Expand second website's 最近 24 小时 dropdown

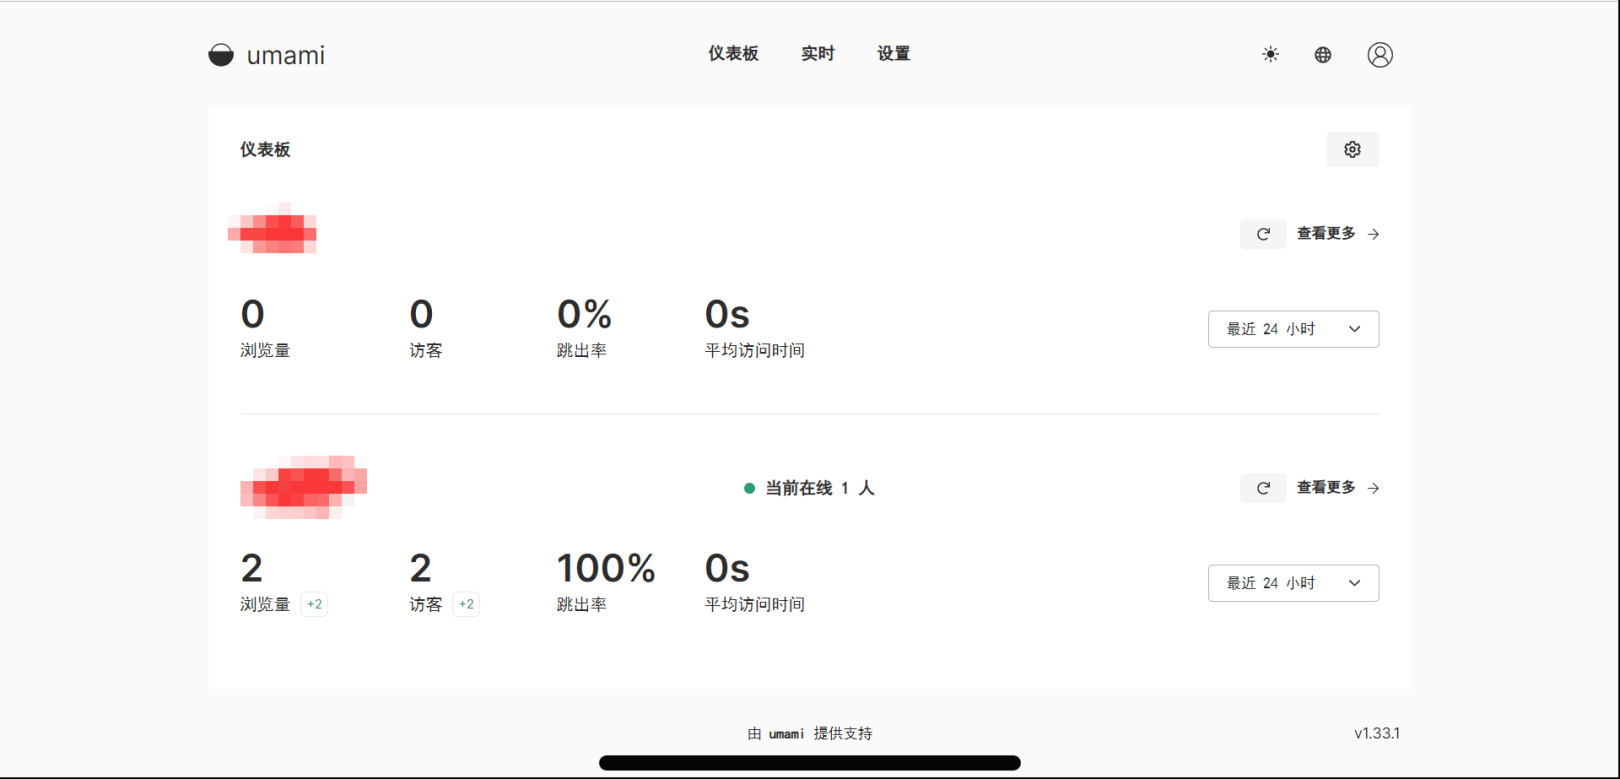1293,583
